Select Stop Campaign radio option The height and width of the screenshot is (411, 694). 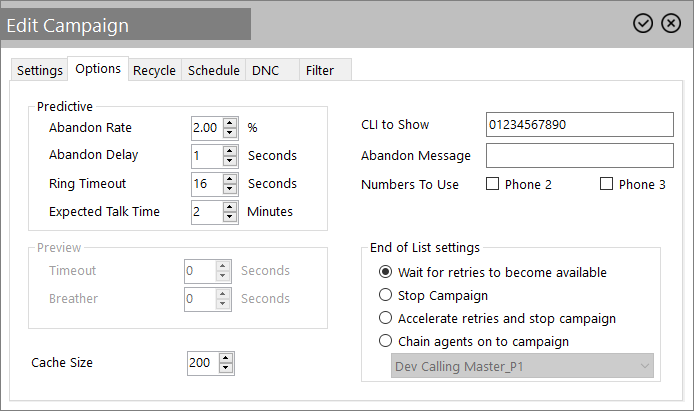(386, 295)
